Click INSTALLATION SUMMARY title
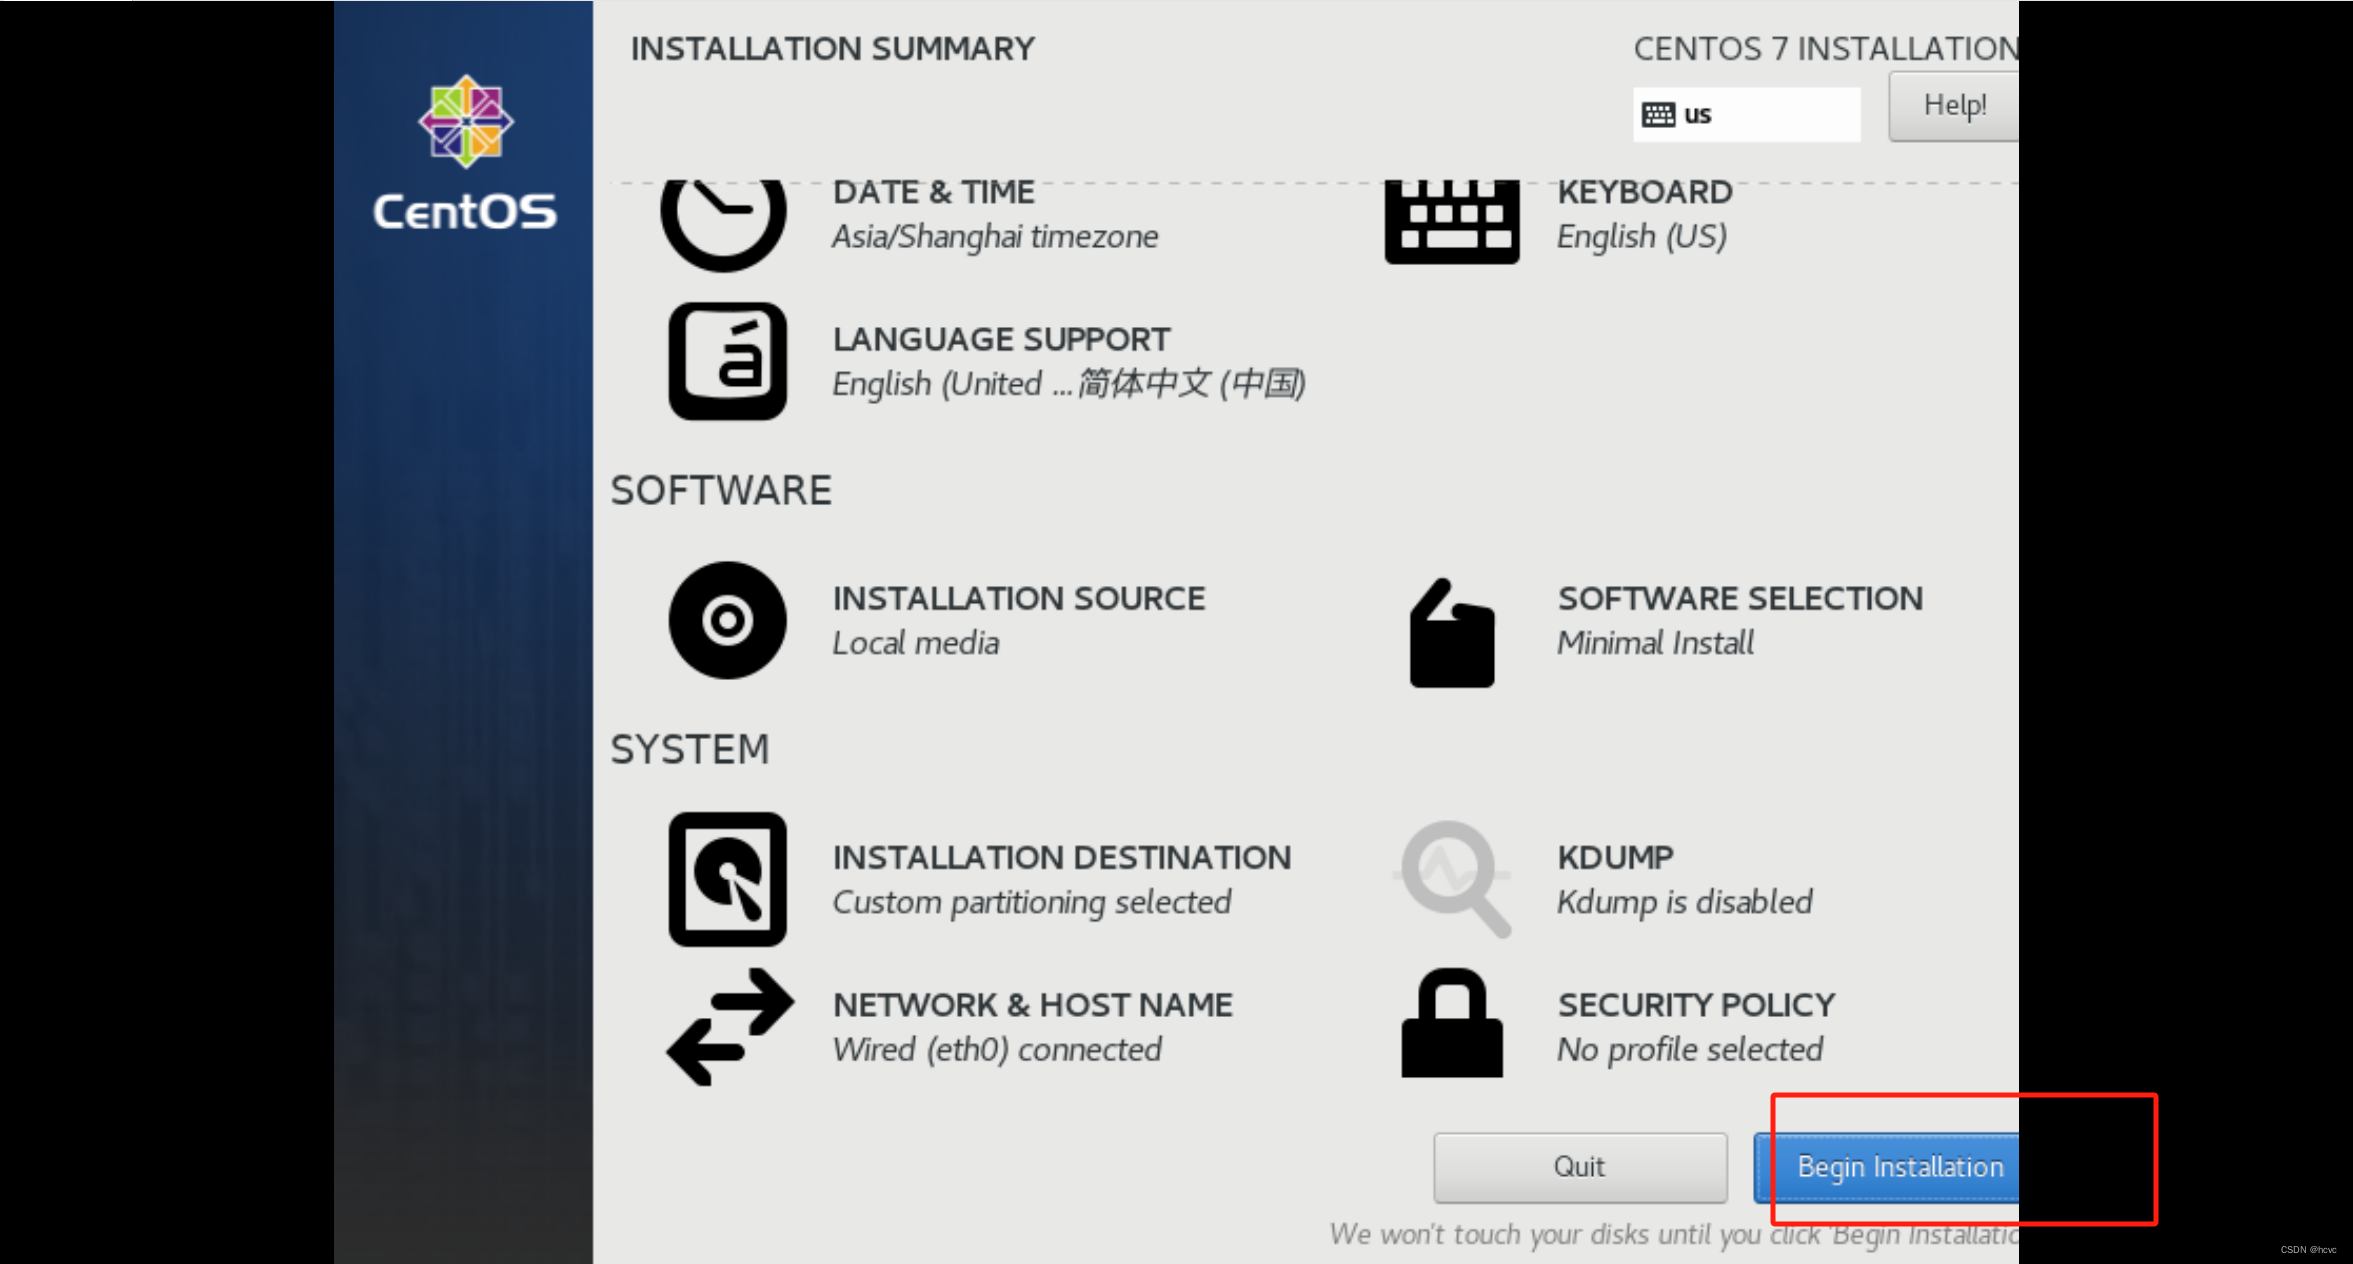The height and width of the screenshot is (1264, 2353). [x=832, y=49]
